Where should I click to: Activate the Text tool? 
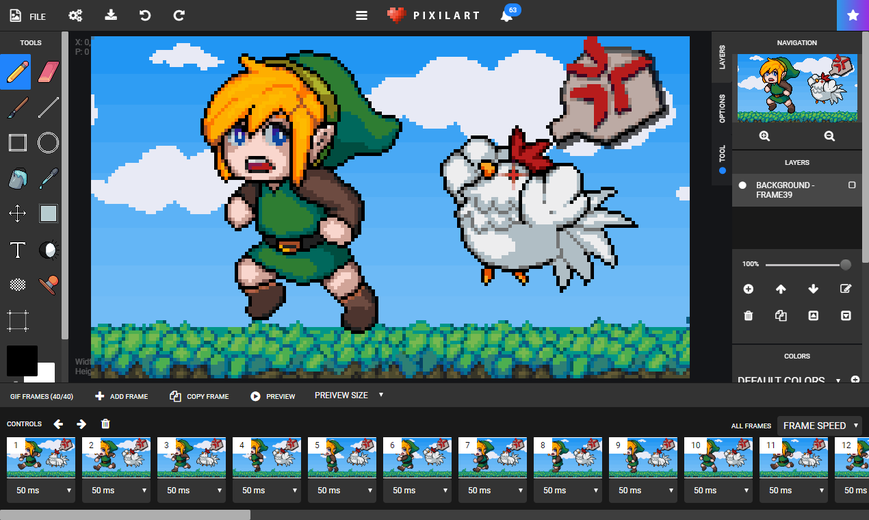click(18, 249)
